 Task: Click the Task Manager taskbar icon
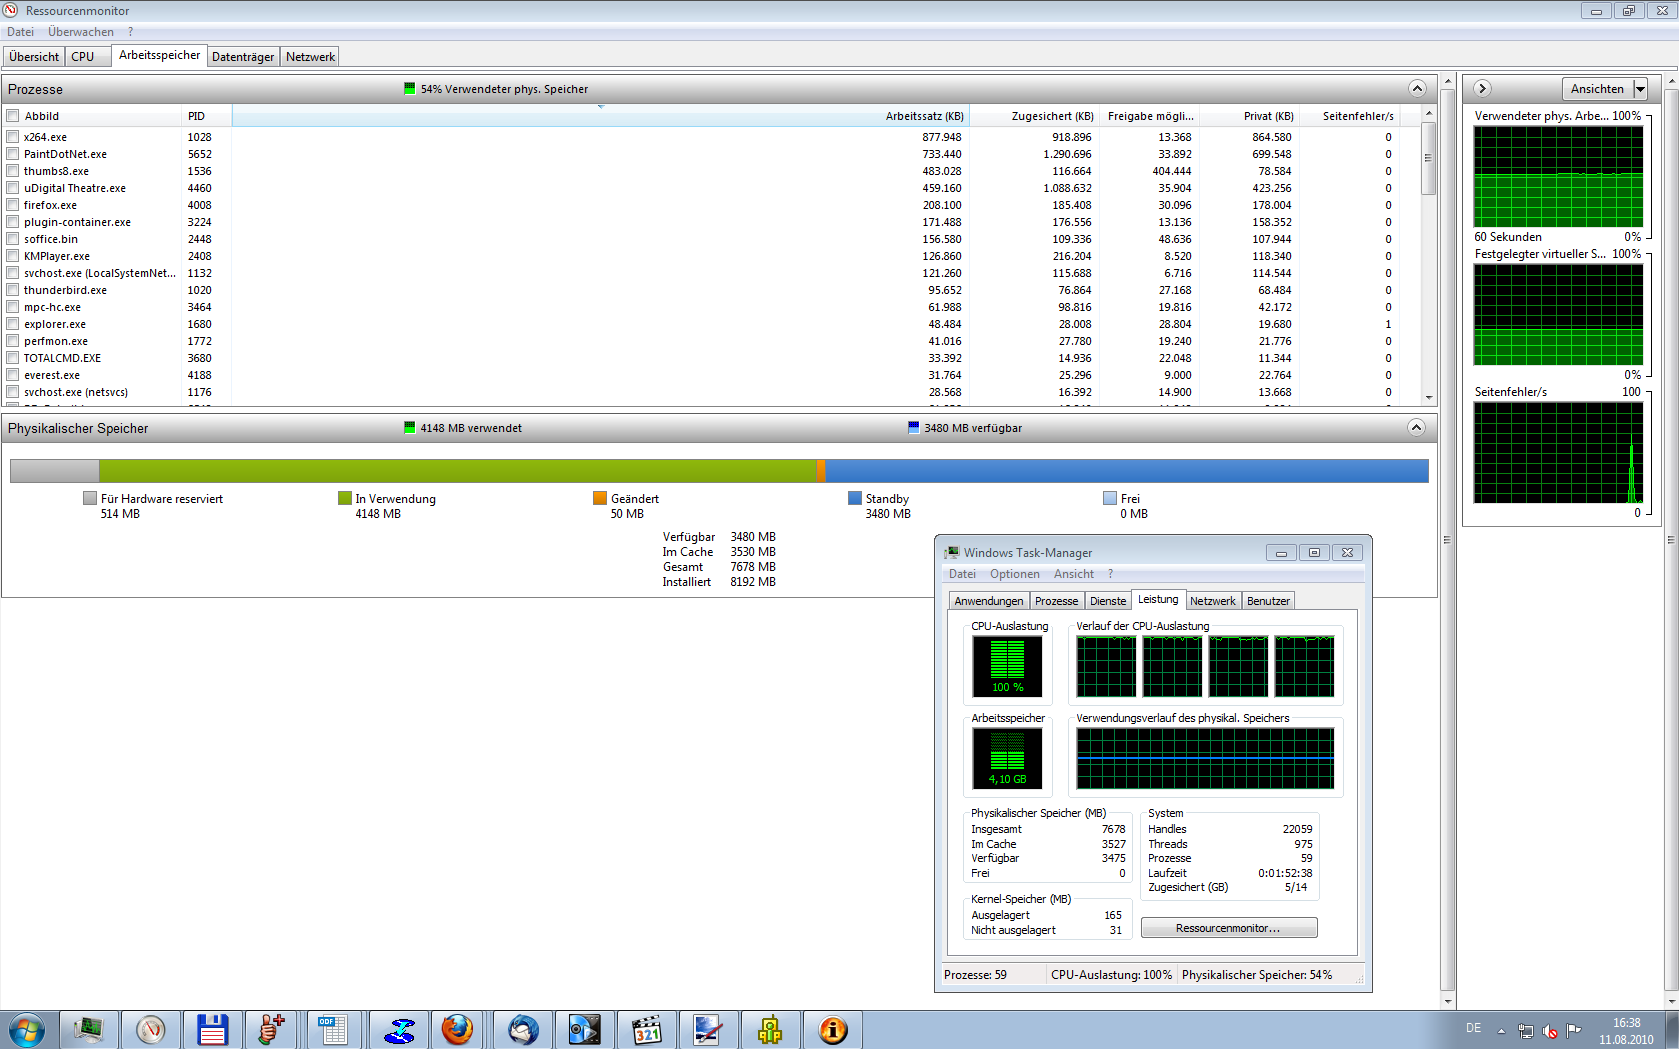pos(89,1029)
